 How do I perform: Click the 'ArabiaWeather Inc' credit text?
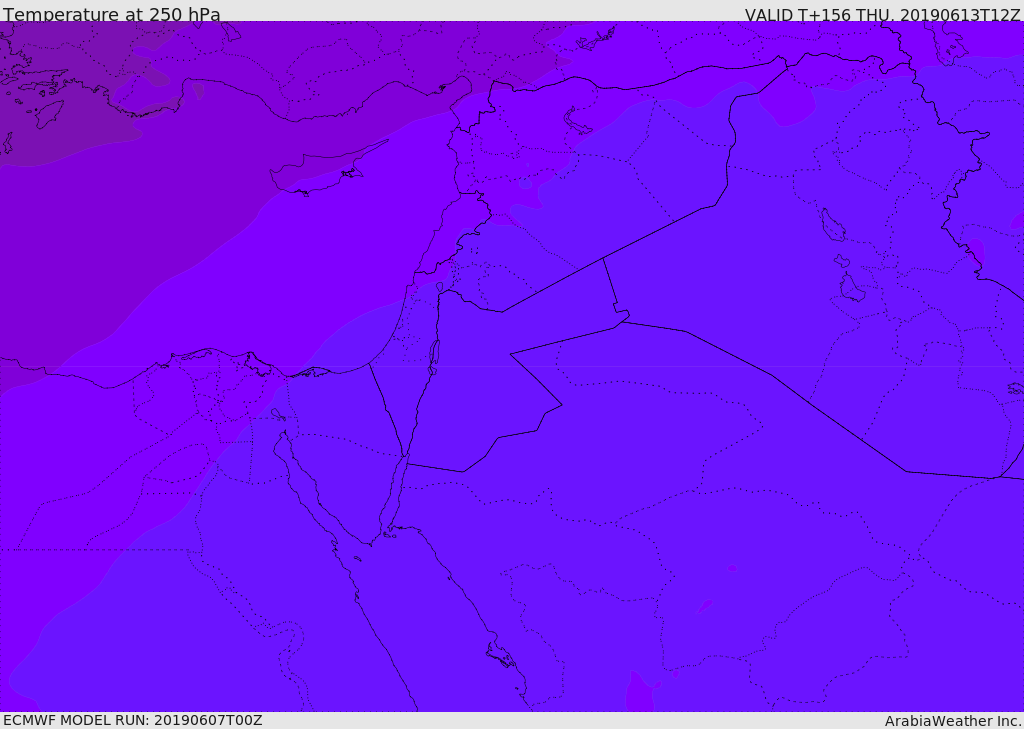(952, 721)
